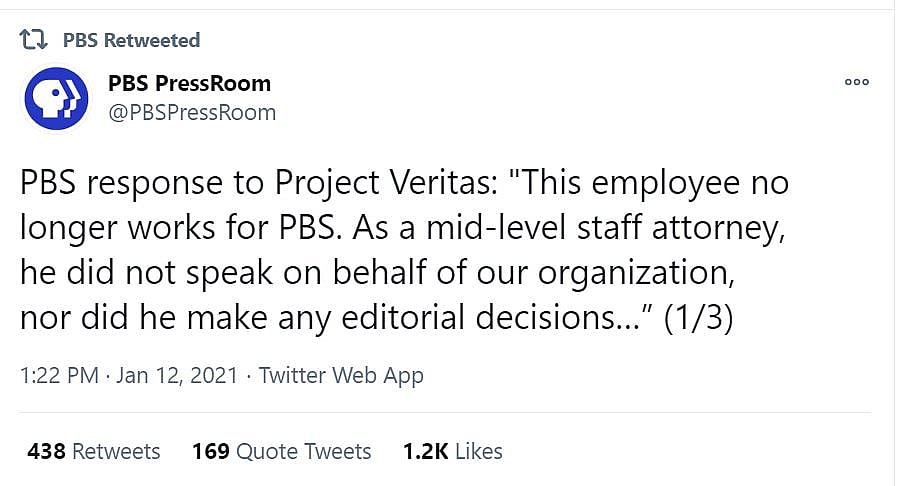Open the Twitter Web App source link
Screen dimensions: 899x486
pos(341,376)
